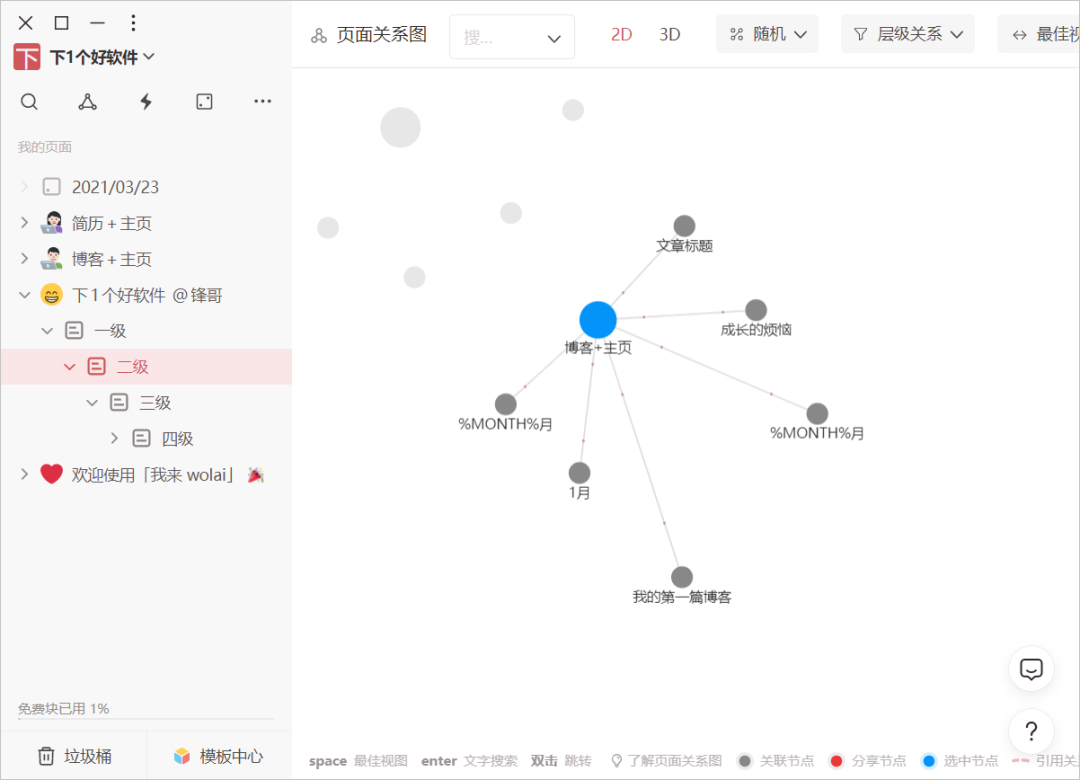The image size is (1080, 780).
Task: Click the lightning quick-access icon
Action: pyautogui.click(x=145, y=101)
